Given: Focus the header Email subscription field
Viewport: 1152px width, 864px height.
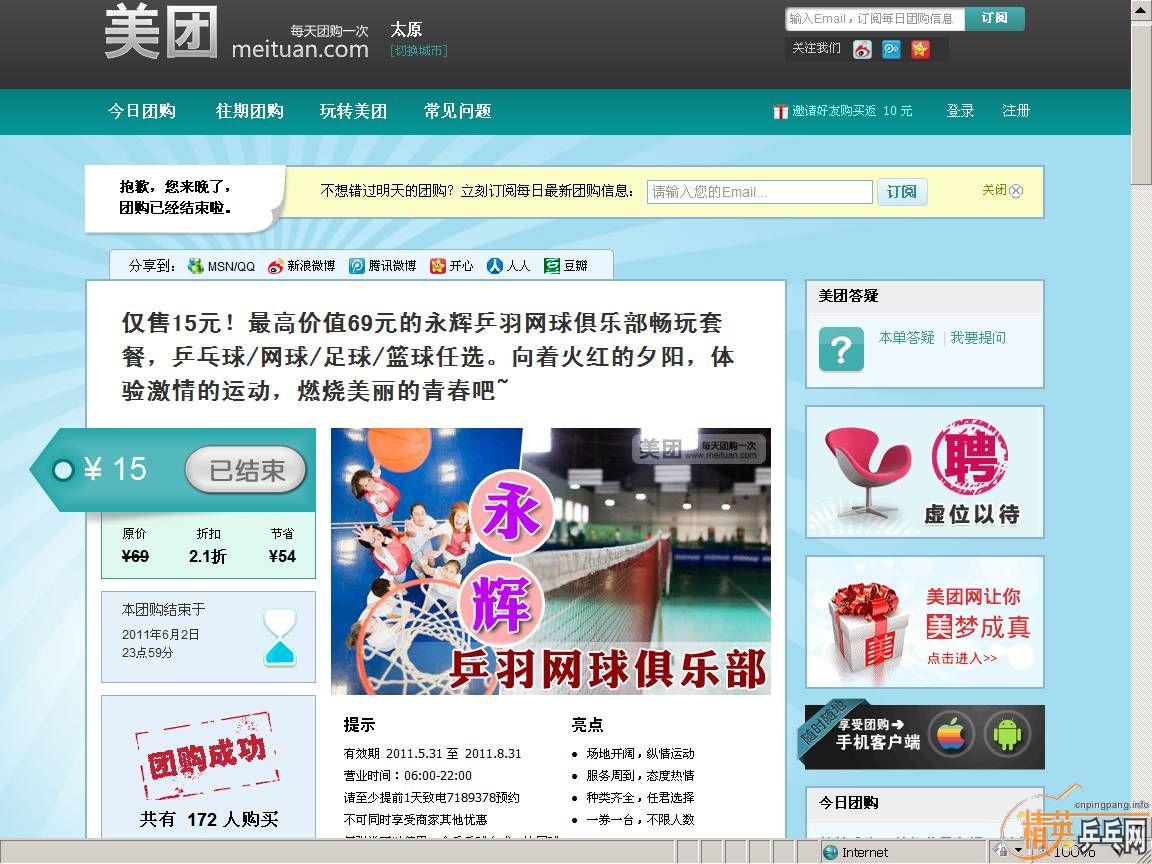Looking at the screenshot, I should 874,18.
